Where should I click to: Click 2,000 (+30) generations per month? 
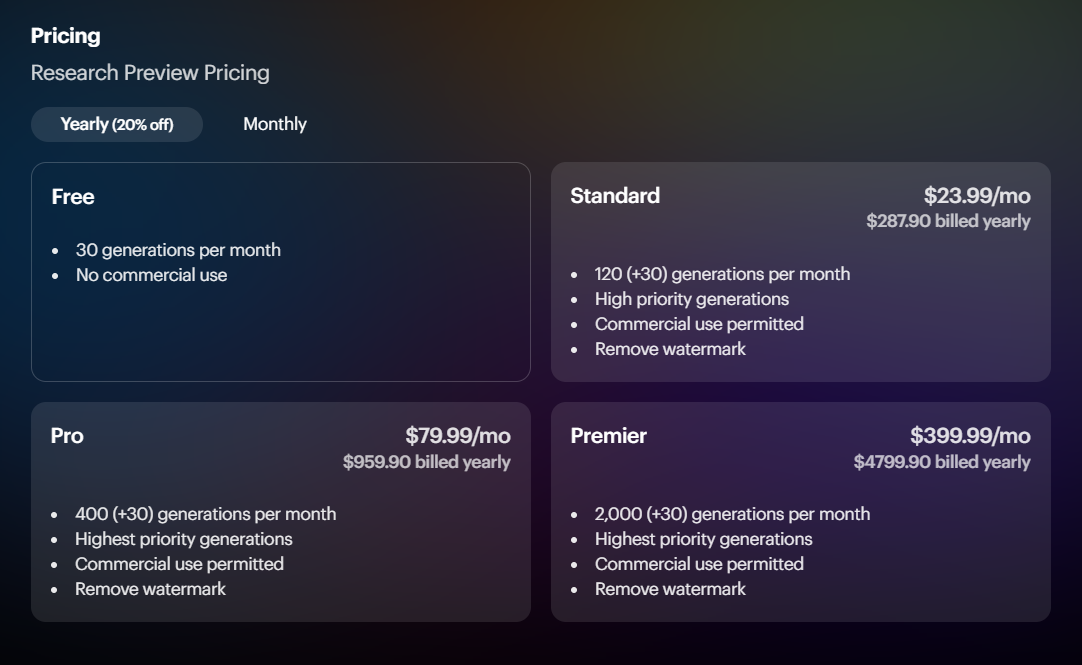tap(732, 514)
